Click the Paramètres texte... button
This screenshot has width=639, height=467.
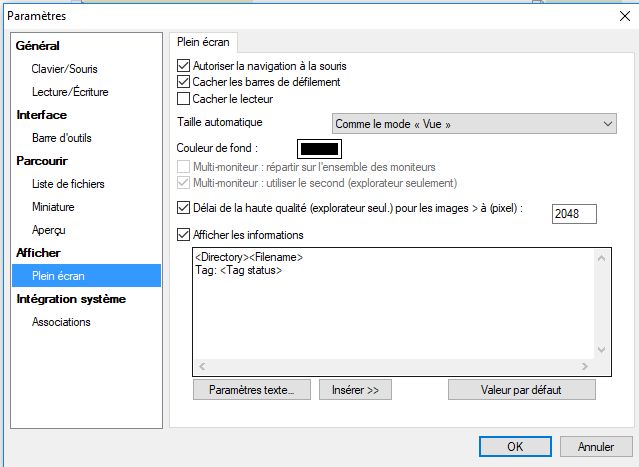(x=252, y=390)
